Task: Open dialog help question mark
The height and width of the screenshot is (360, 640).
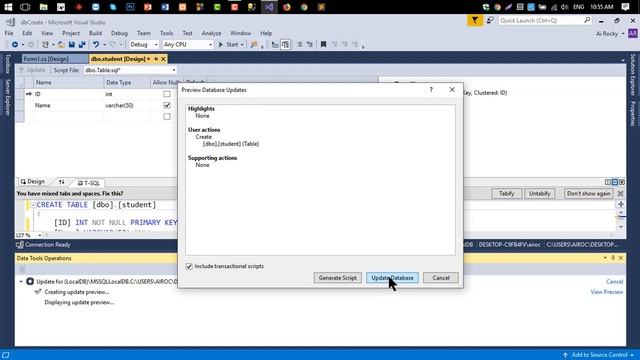Action: (x=431, y=89)
